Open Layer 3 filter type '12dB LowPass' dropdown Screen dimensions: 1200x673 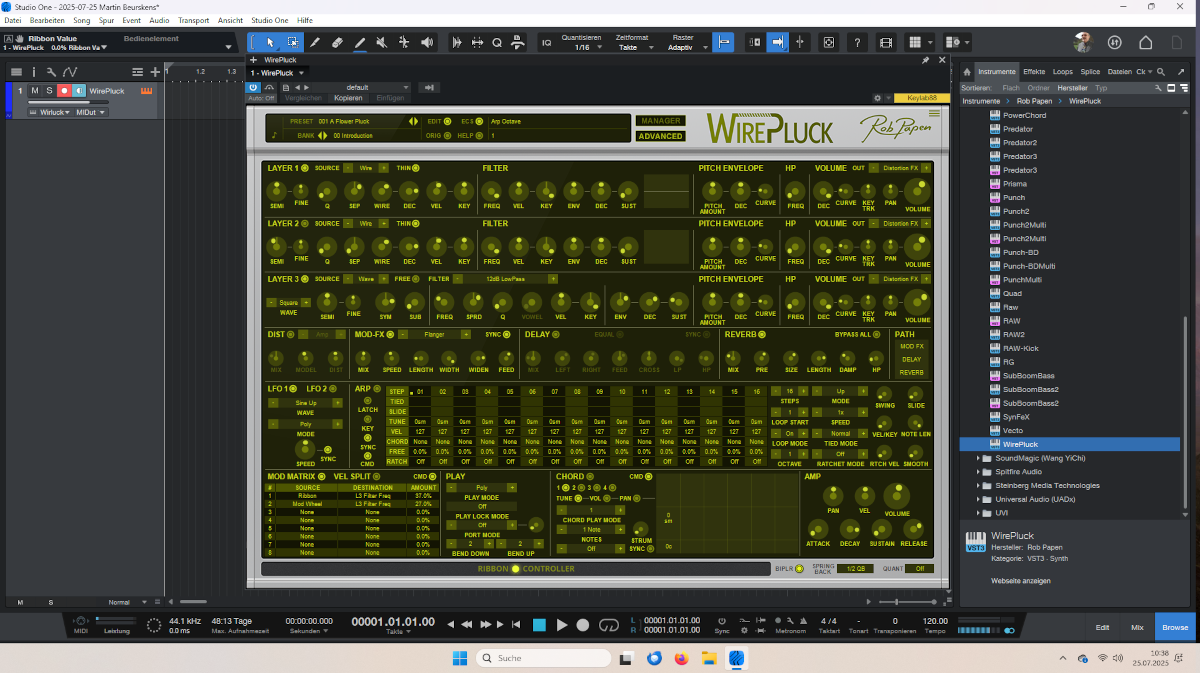[504, 279]
